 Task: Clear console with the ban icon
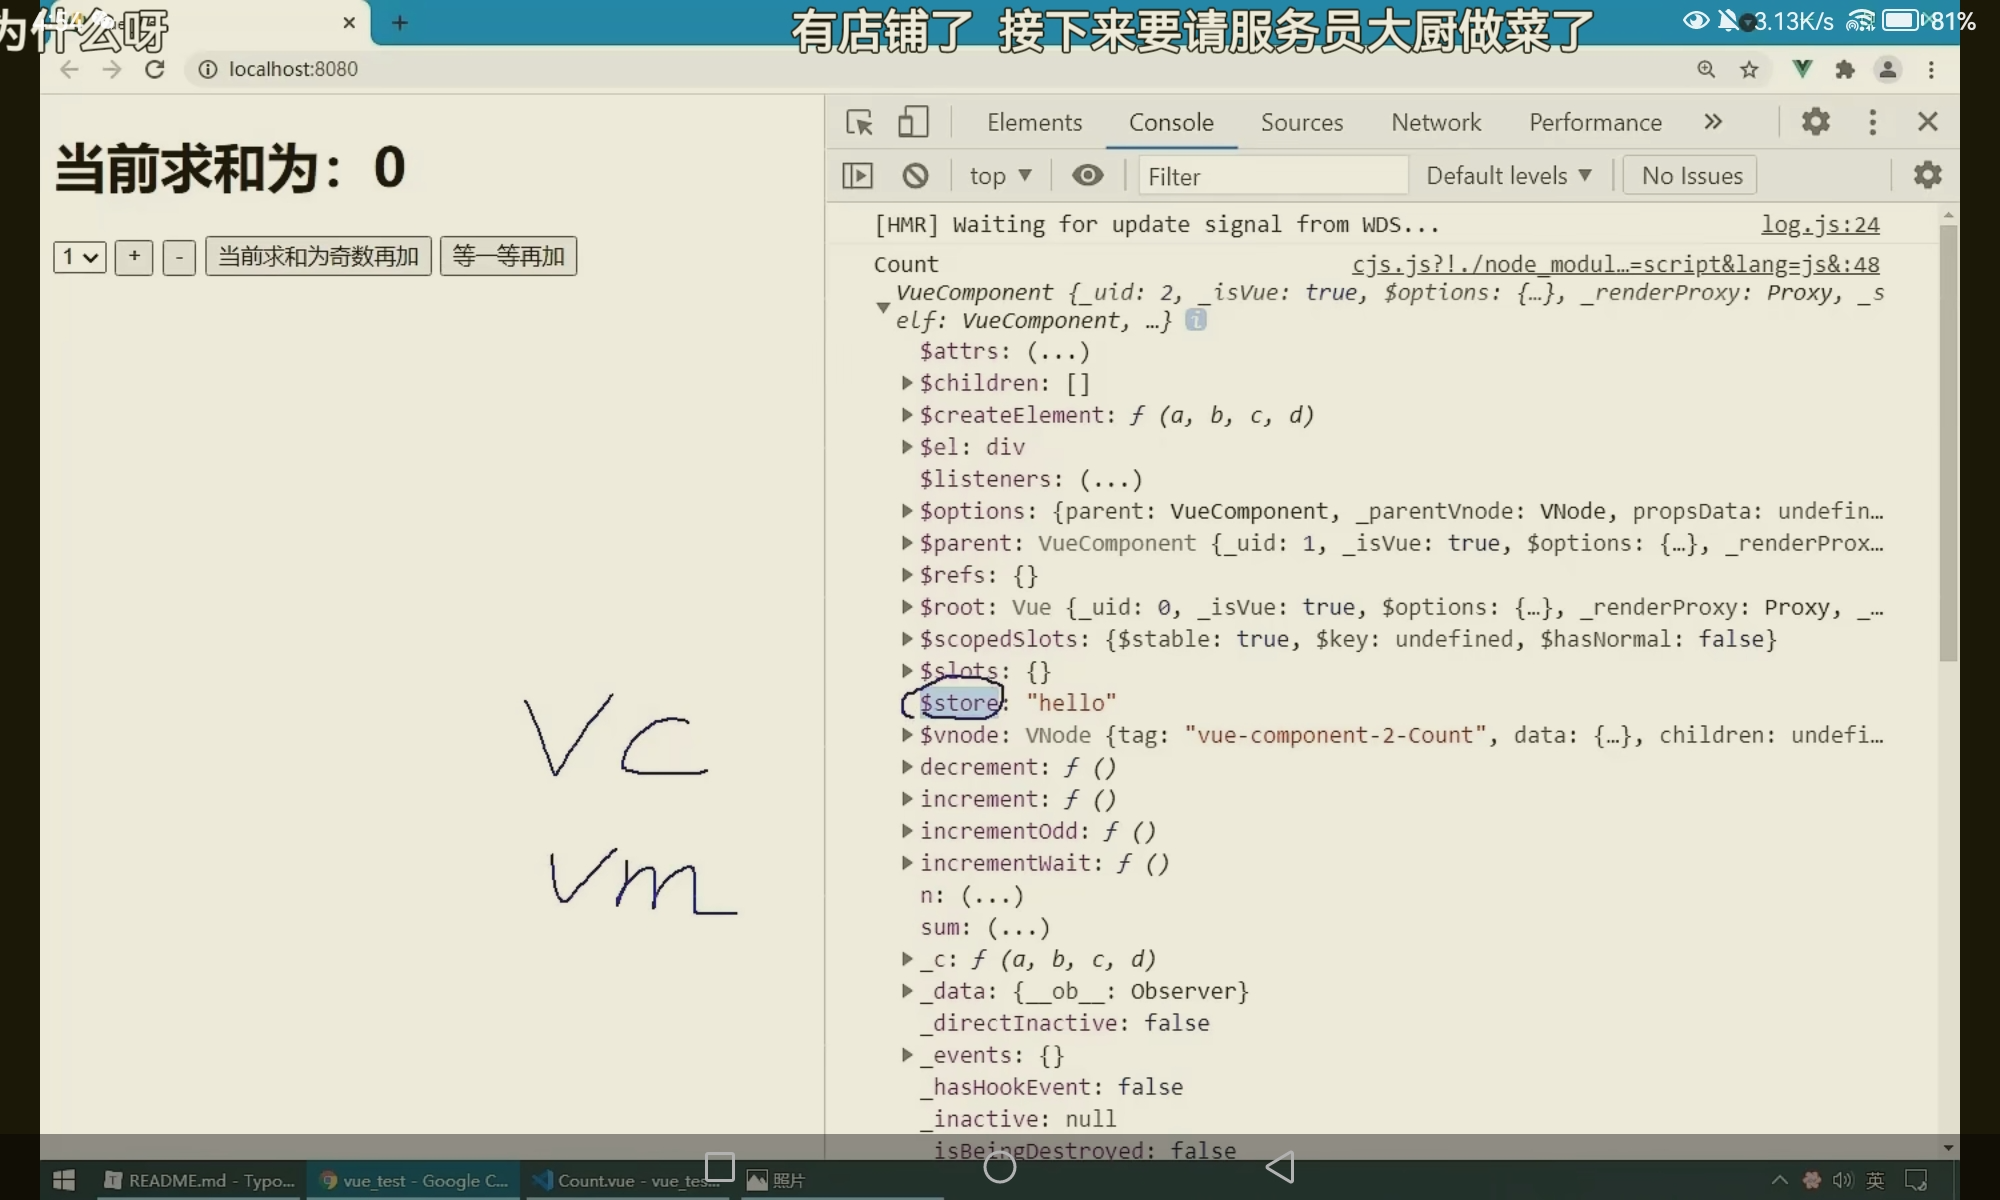point(915,176)
